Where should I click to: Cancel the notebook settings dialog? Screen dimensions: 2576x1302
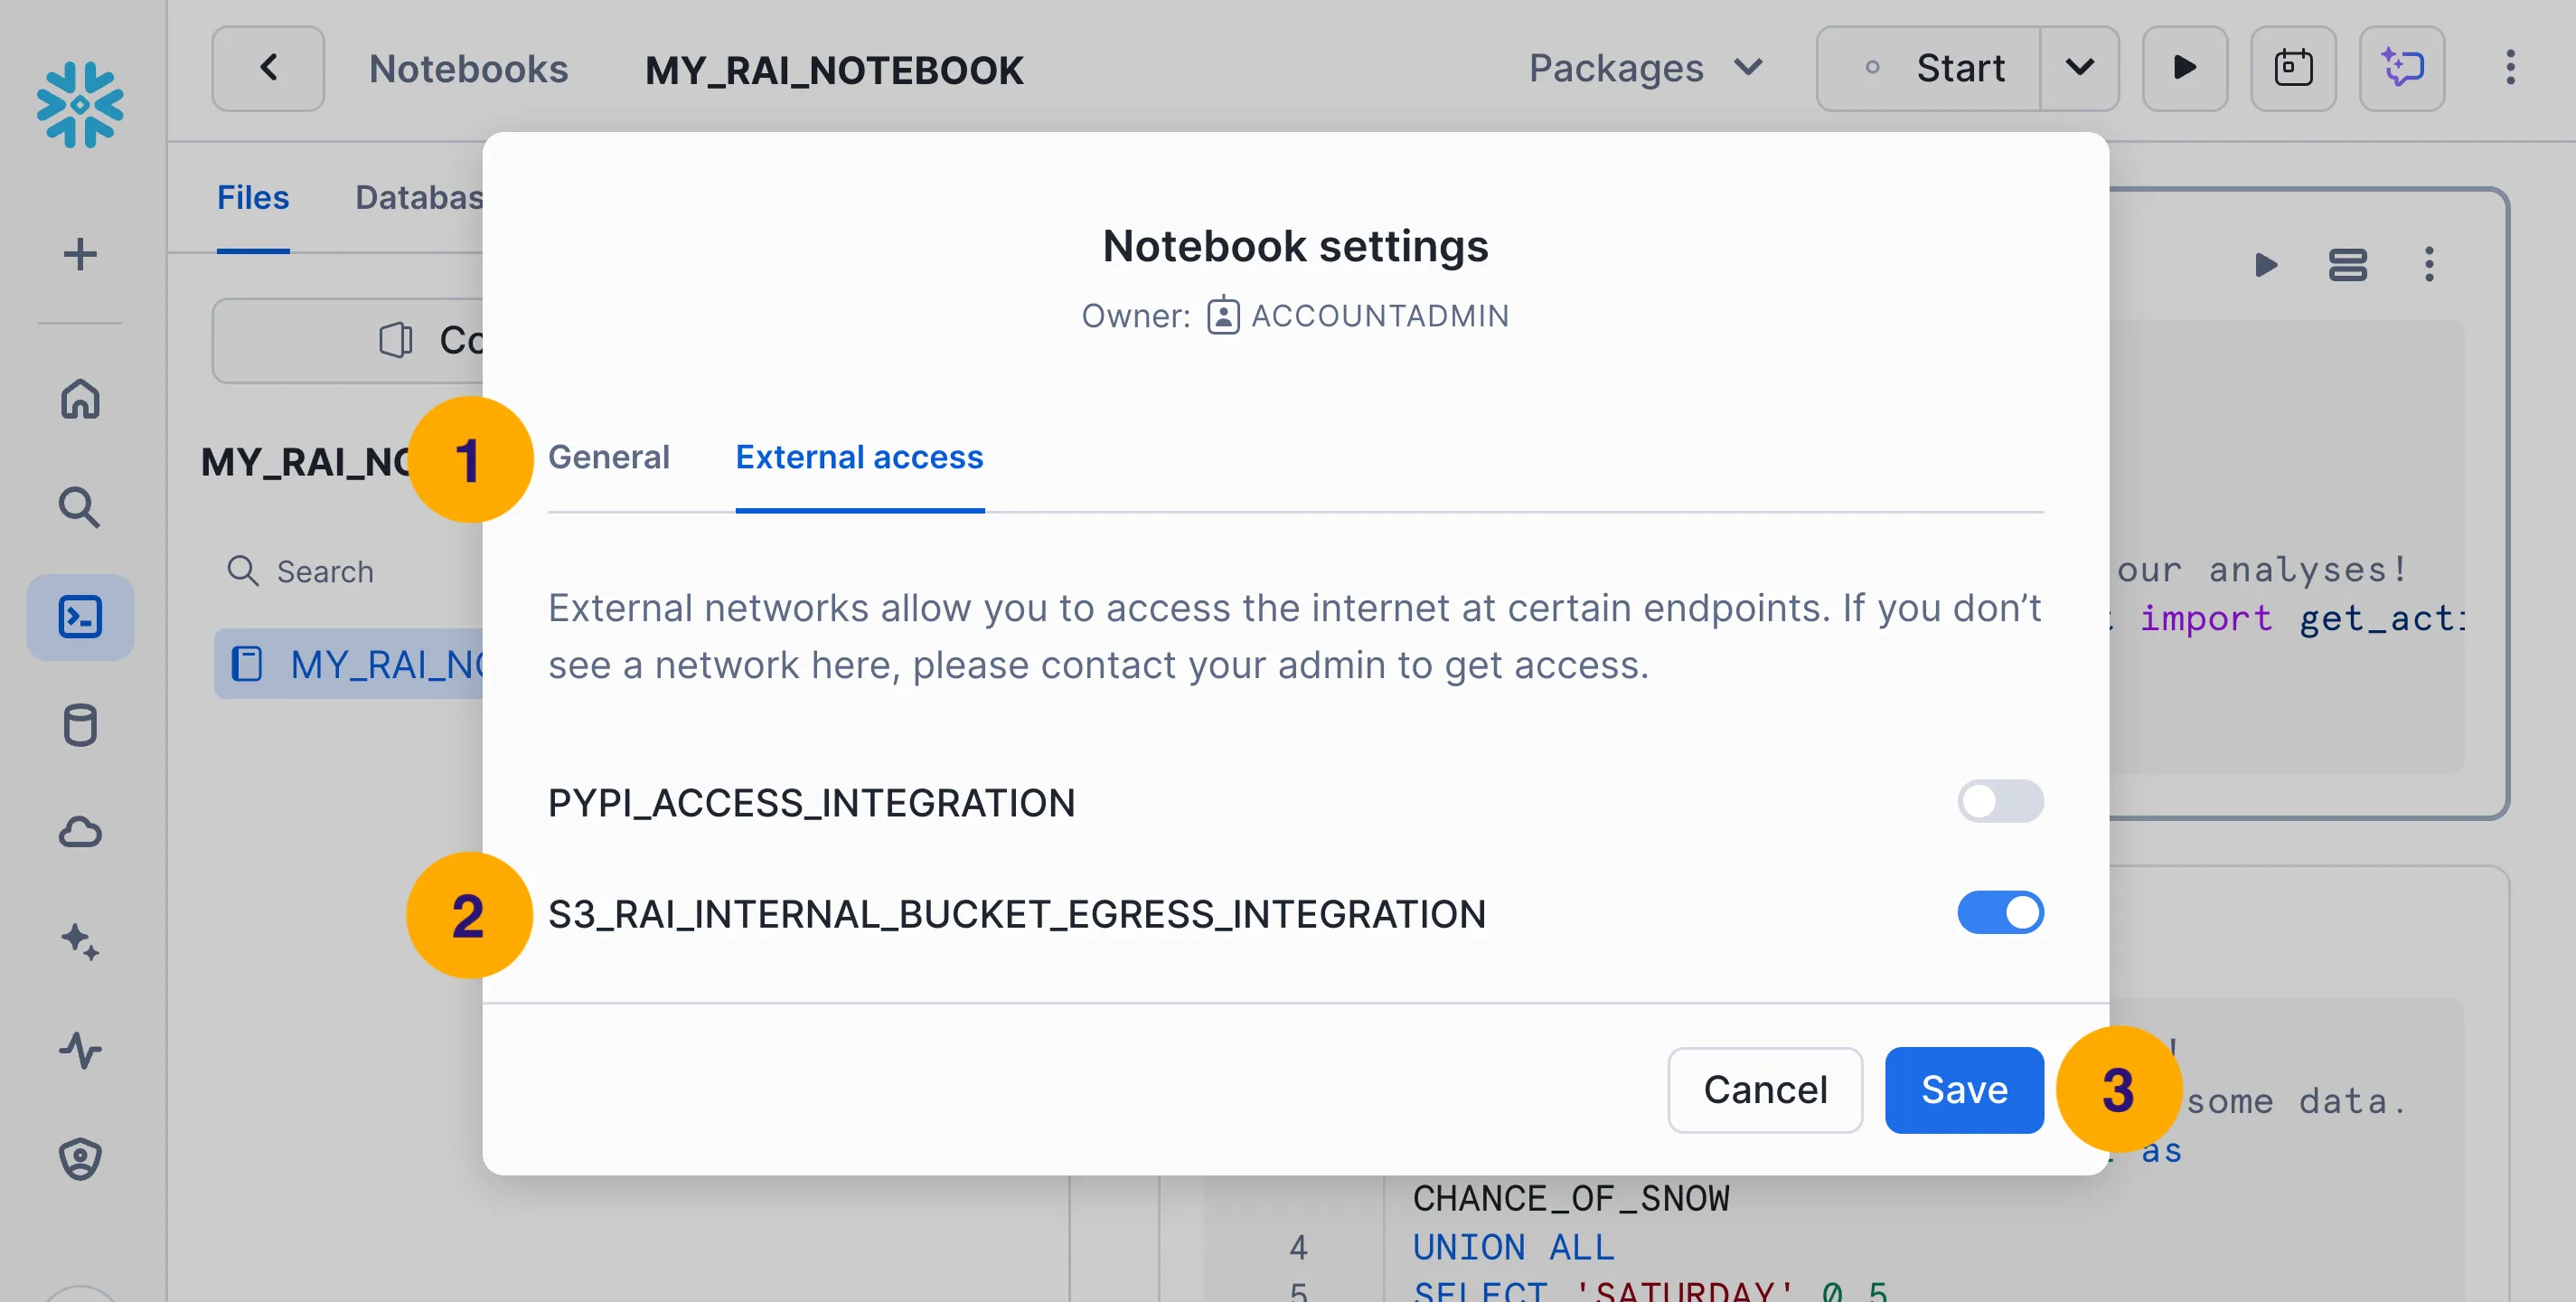pos(1765,1090)
